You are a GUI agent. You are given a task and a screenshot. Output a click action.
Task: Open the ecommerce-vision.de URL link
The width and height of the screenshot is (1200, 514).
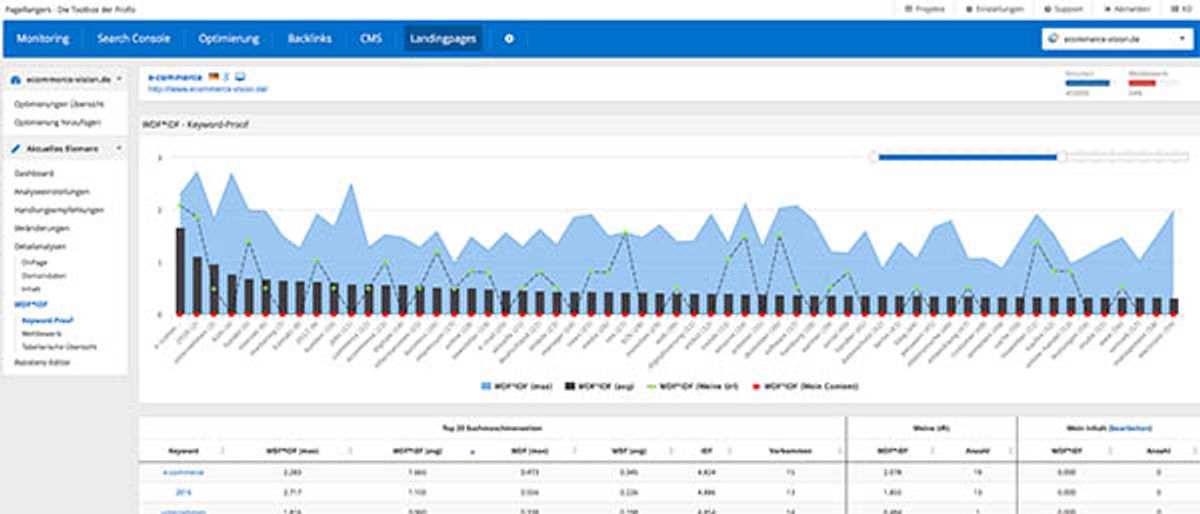click(x=207, y=88)
